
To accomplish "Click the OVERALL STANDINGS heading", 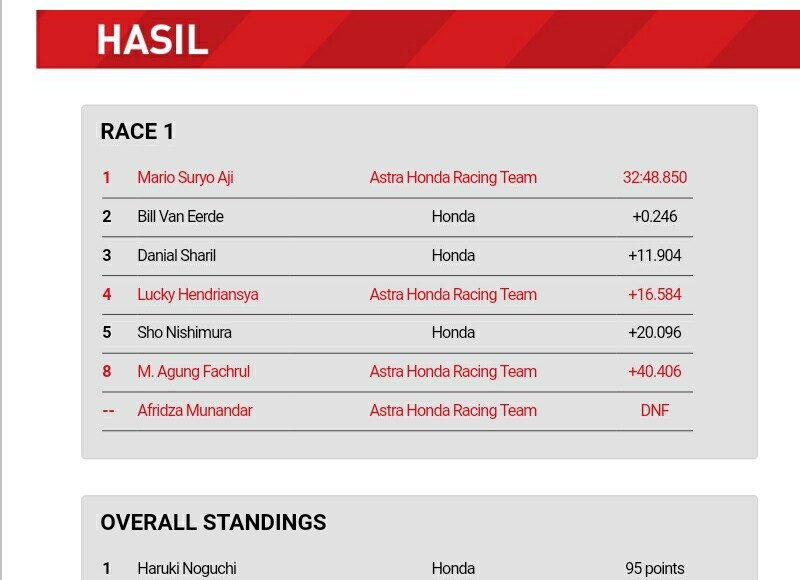I will (213, 523).
